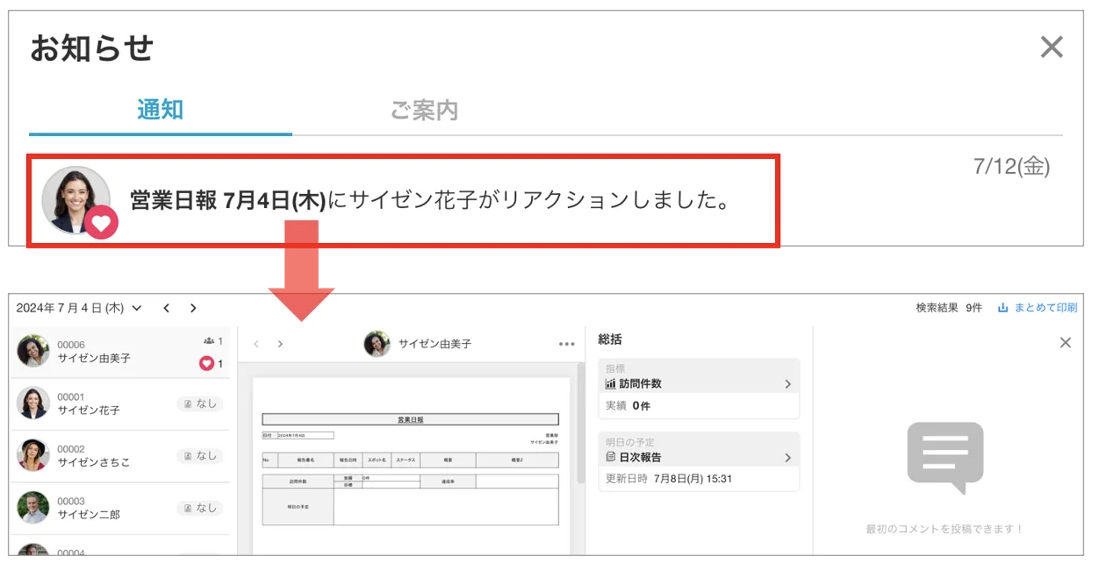1094x562 pixels.
Task: Click the 検索結果 9件 text
Action: [x=949, y=307]
